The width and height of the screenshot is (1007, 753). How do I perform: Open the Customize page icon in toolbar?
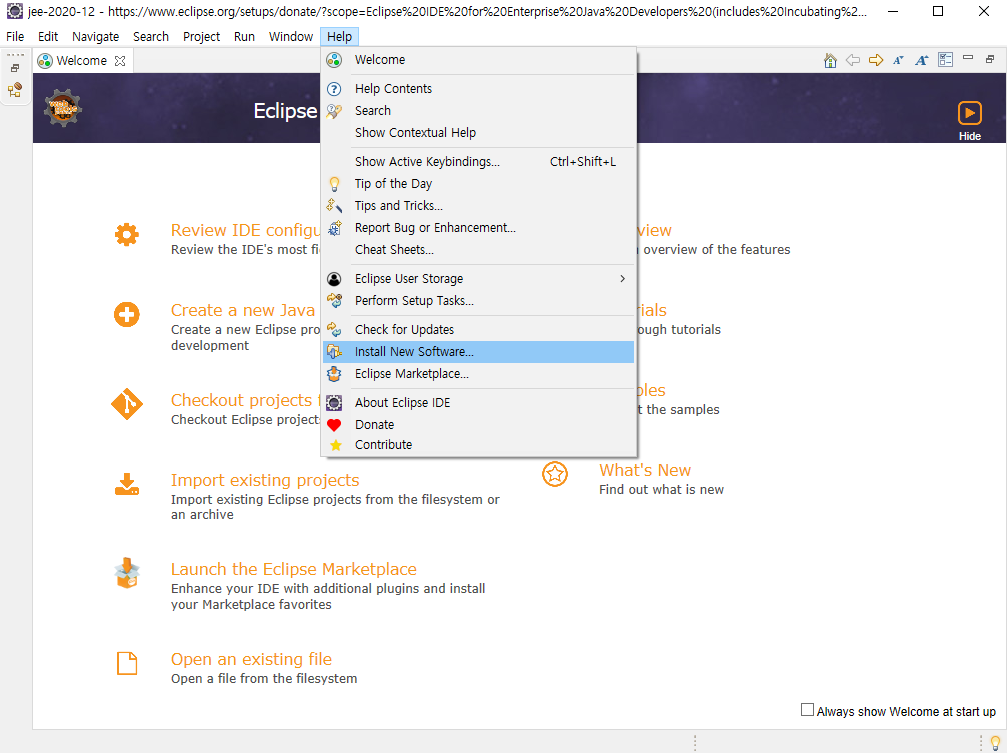click(945, 60)
